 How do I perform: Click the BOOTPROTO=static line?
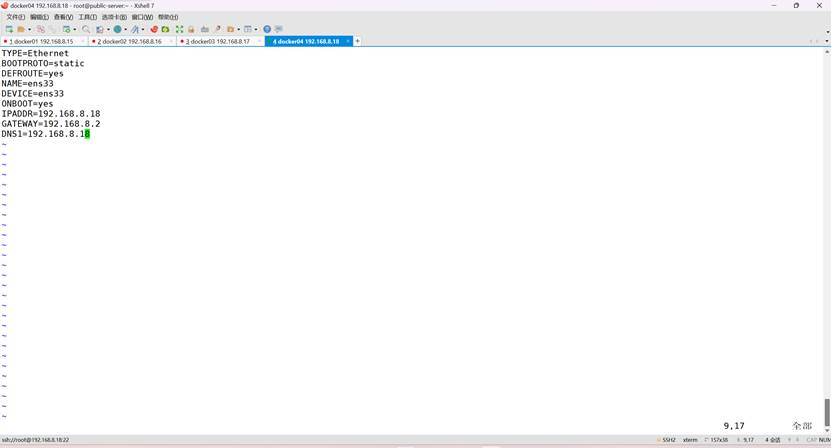coord(43,63)
